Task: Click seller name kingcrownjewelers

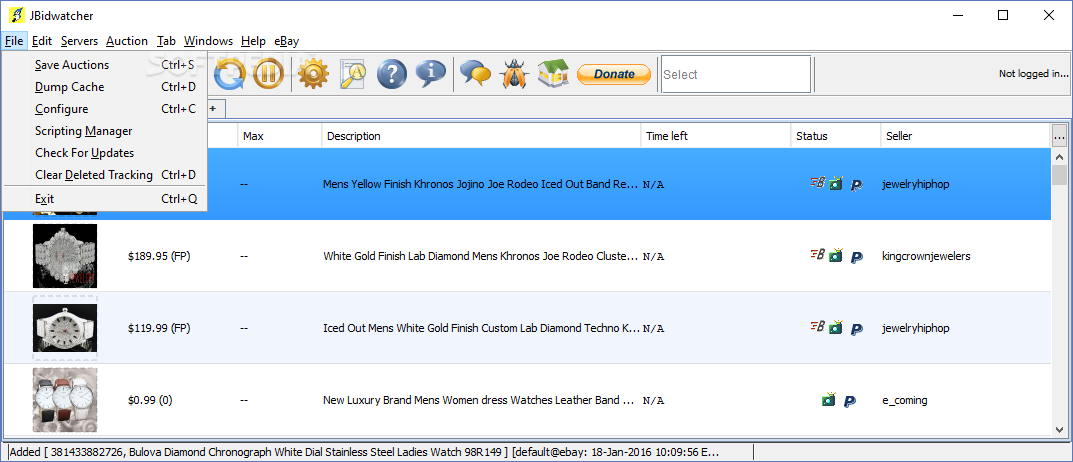Action: (x=927, y=256)
